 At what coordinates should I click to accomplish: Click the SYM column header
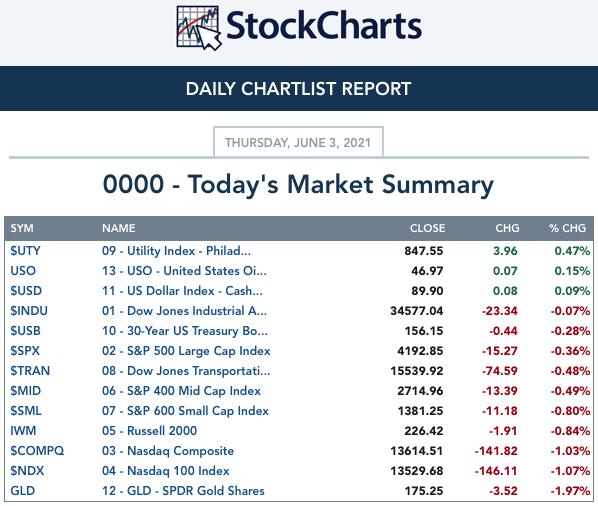click(22, 228)
